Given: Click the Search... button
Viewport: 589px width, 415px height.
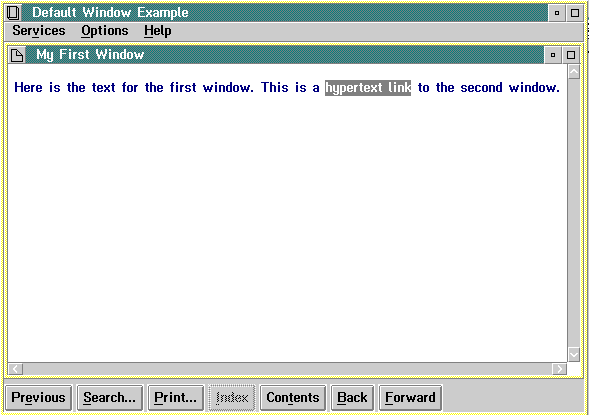Looking at the screenshot, I should point(110,397).
